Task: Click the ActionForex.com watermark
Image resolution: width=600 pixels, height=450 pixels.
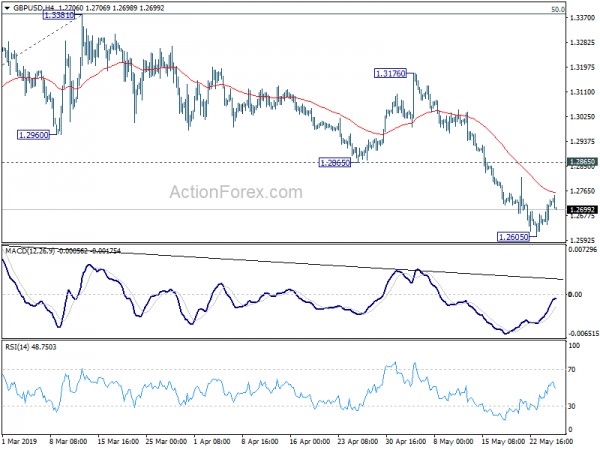Action: click(236, 192)
